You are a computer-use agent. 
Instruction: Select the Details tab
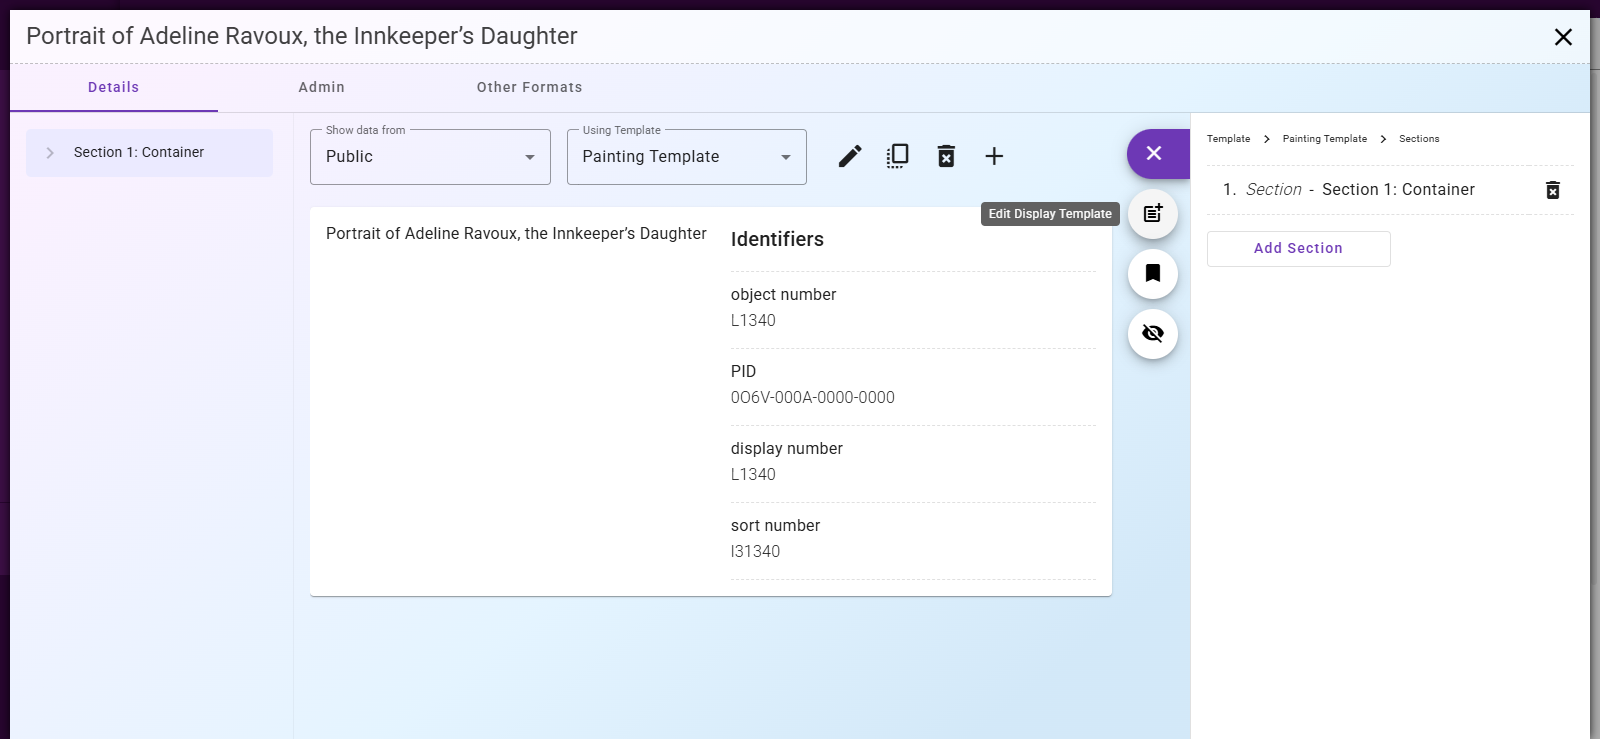click(114, 87)
